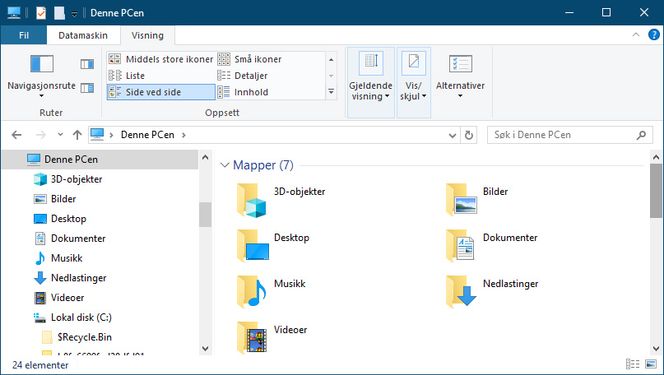Select Middels store ikoner layout
The image size is (664, 375).
161,59
